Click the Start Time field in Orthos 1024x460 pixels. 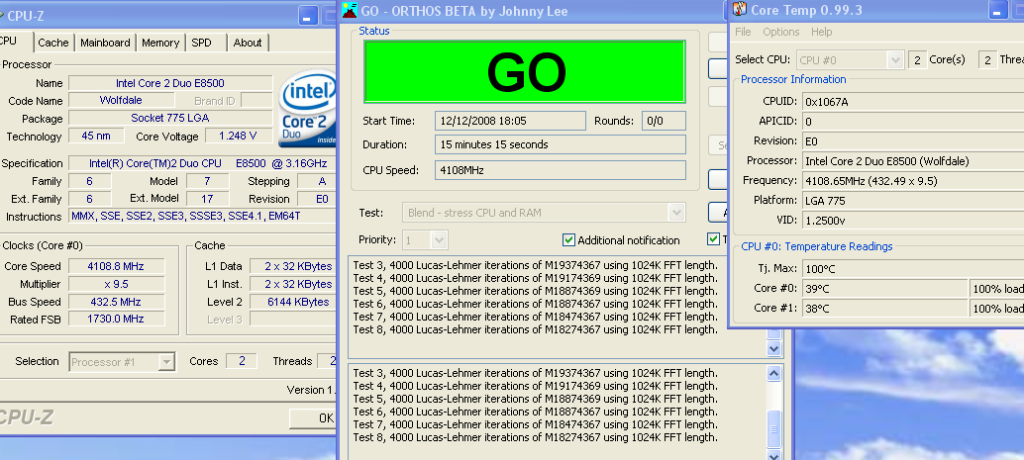[x=510, y=121]
